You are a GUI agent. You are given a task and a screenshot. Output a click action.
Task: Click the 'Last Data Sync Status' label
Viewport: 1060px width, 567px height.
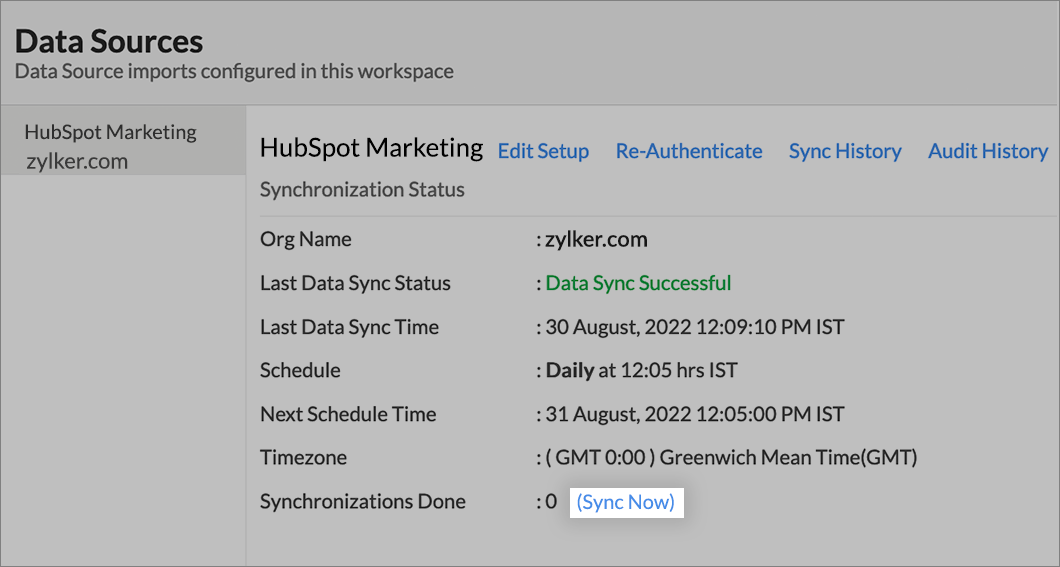[355, 283]
